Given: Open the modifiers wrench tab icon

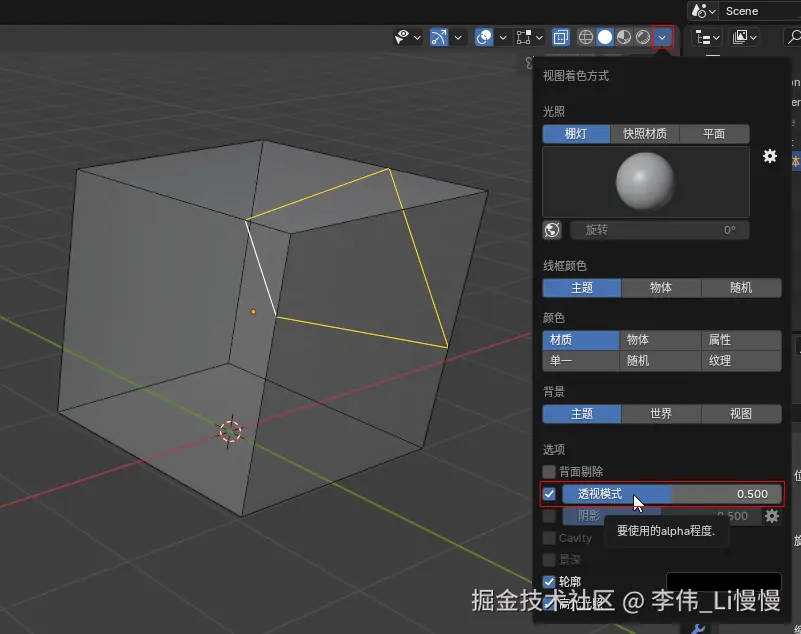Looking at the screenshot, I should pos(698,629).
